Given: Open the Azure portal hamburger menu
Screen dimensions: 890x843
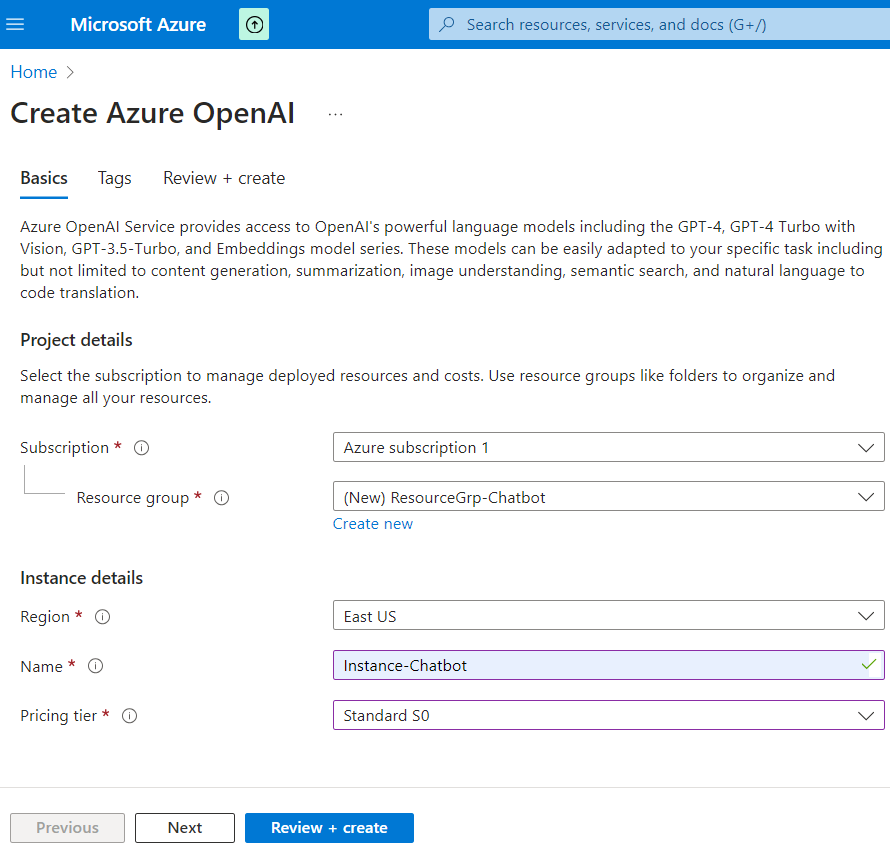Looking at the screenshot, I should click(x=14, y=24).
